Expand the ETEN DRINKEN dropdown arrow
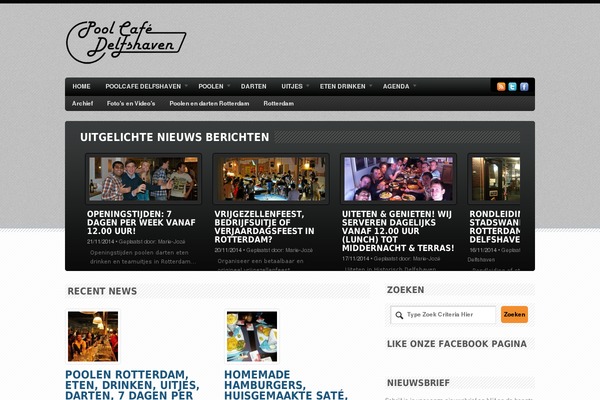The height and width of the screenshot is (400, 600). pyautogui.click(x=371, y=86)
